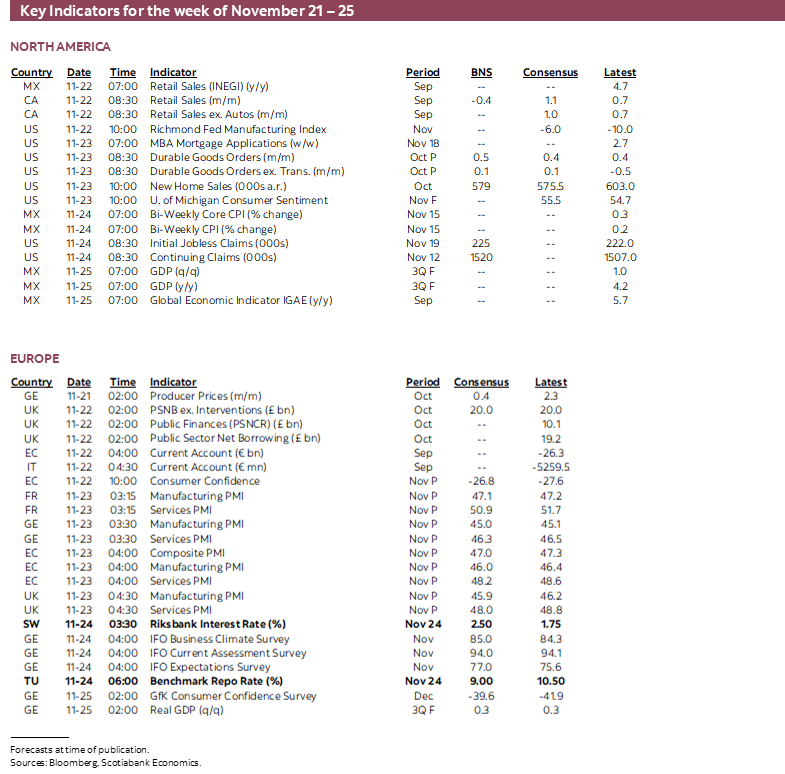Click 'Bi-Weekly CPI (% change)' indicator
The height and width of the screenshot is (774, 785).
point(213,229)
